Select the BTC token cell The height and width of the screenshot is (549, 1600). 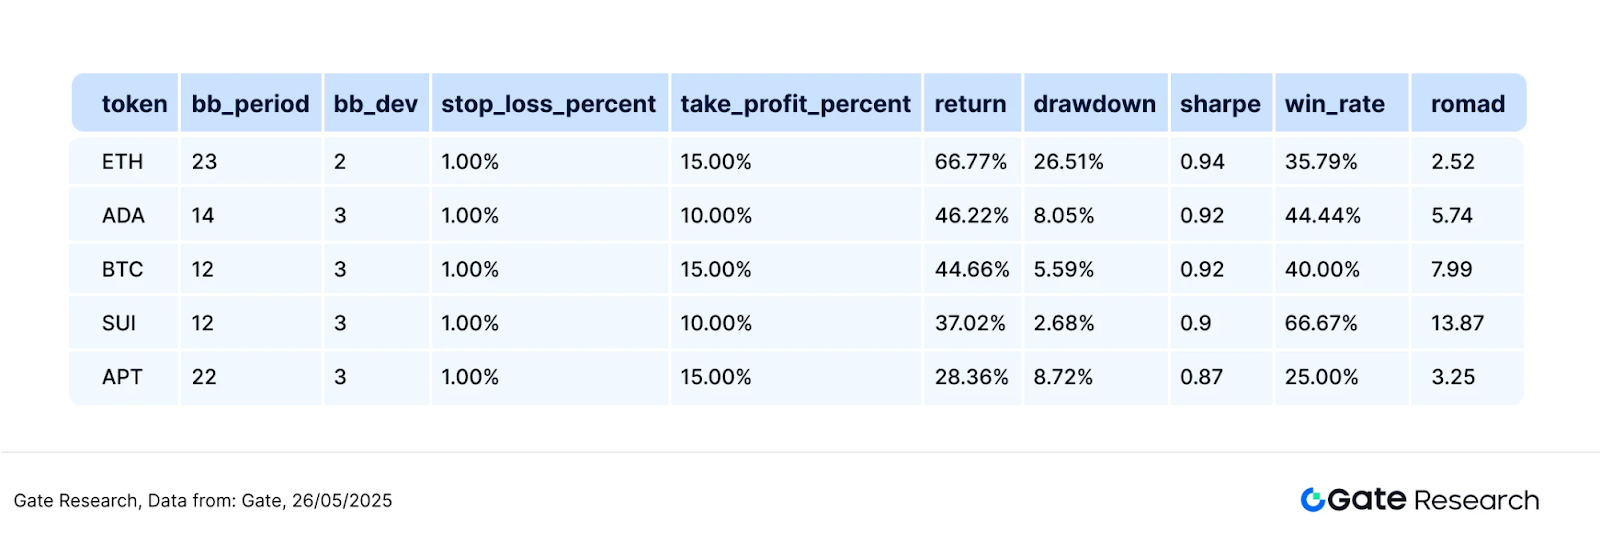click(x=122, y=269)
